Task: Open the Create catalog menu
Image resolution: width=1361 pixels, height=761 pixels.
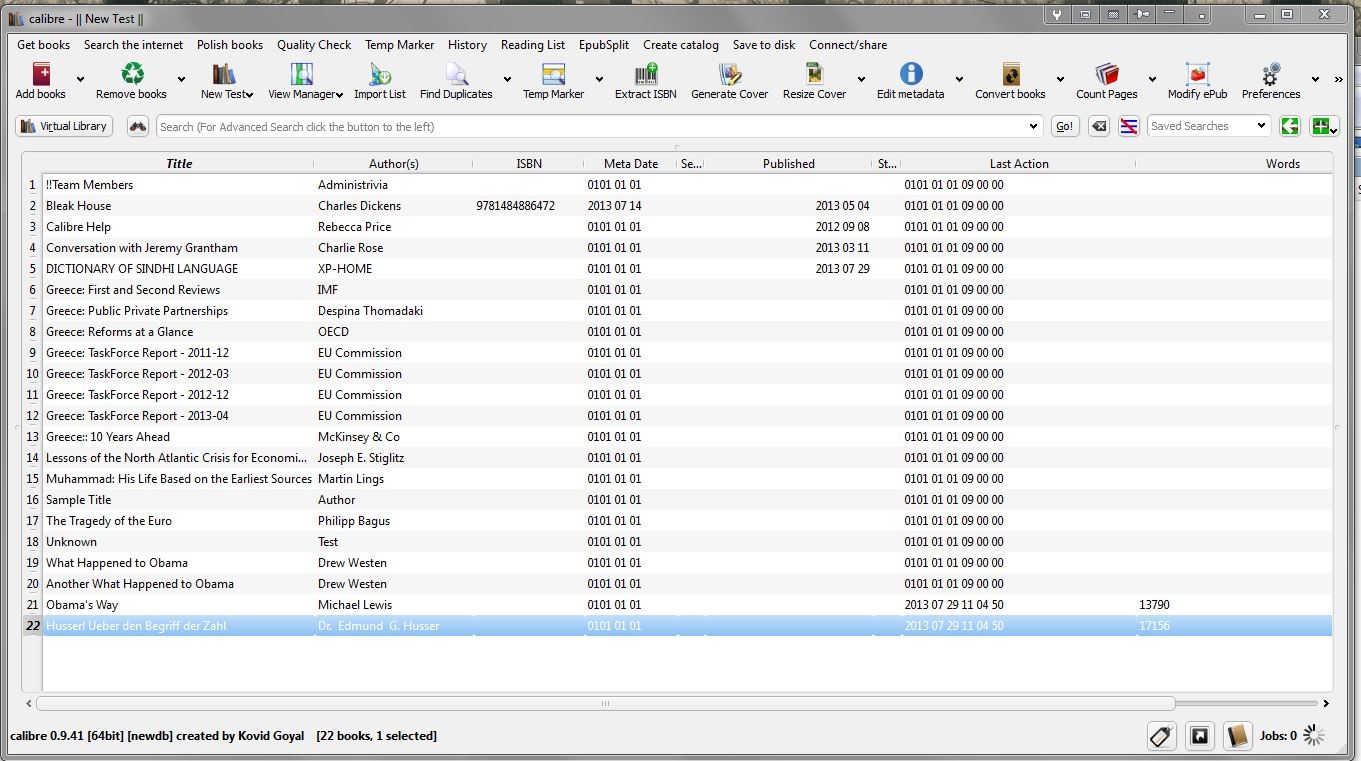Action: (x=681, y=45)
